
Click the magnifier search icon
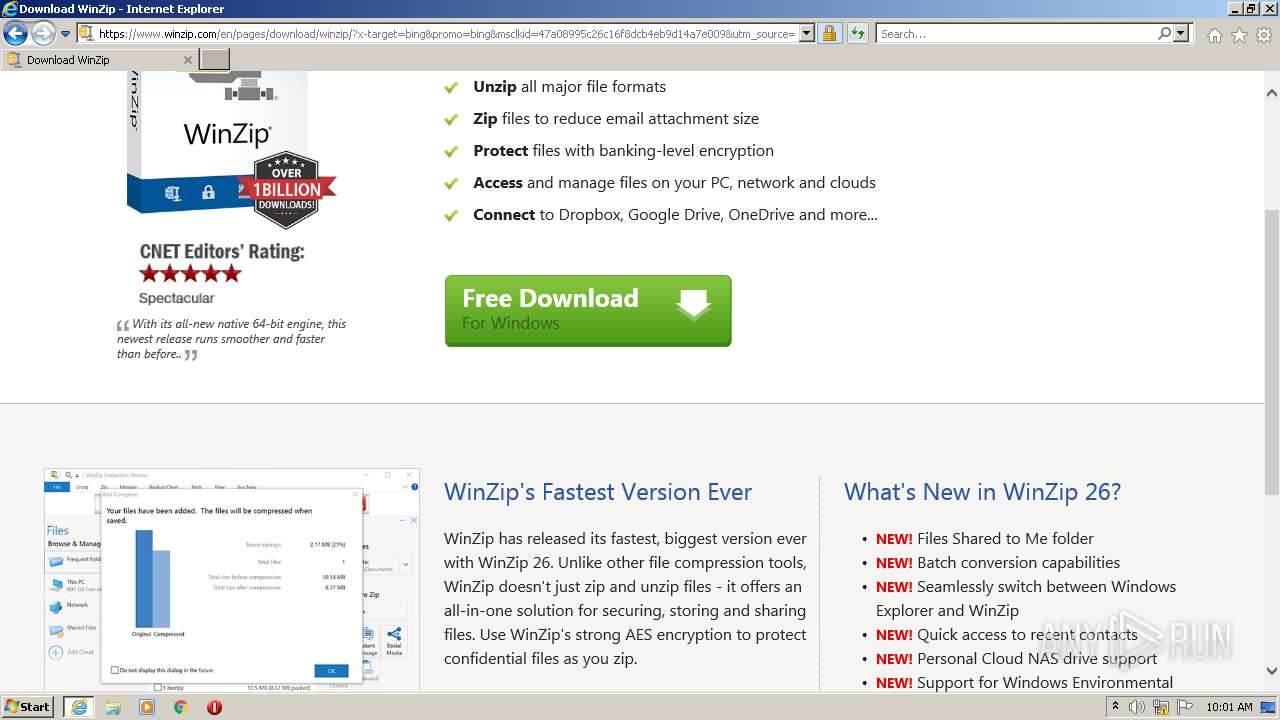coord(1164,34)
